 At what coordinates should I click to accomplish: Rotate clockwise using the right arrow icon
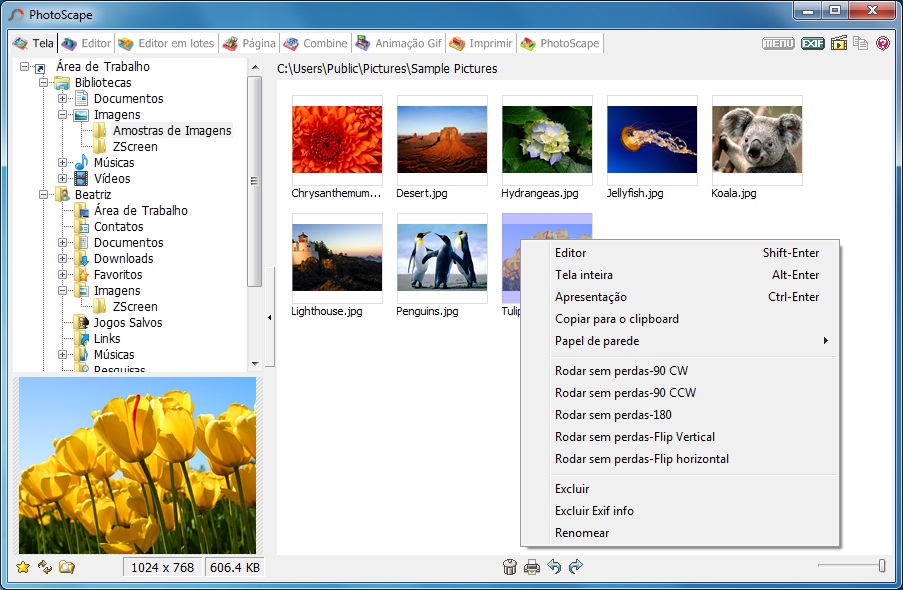coord(575,567)
